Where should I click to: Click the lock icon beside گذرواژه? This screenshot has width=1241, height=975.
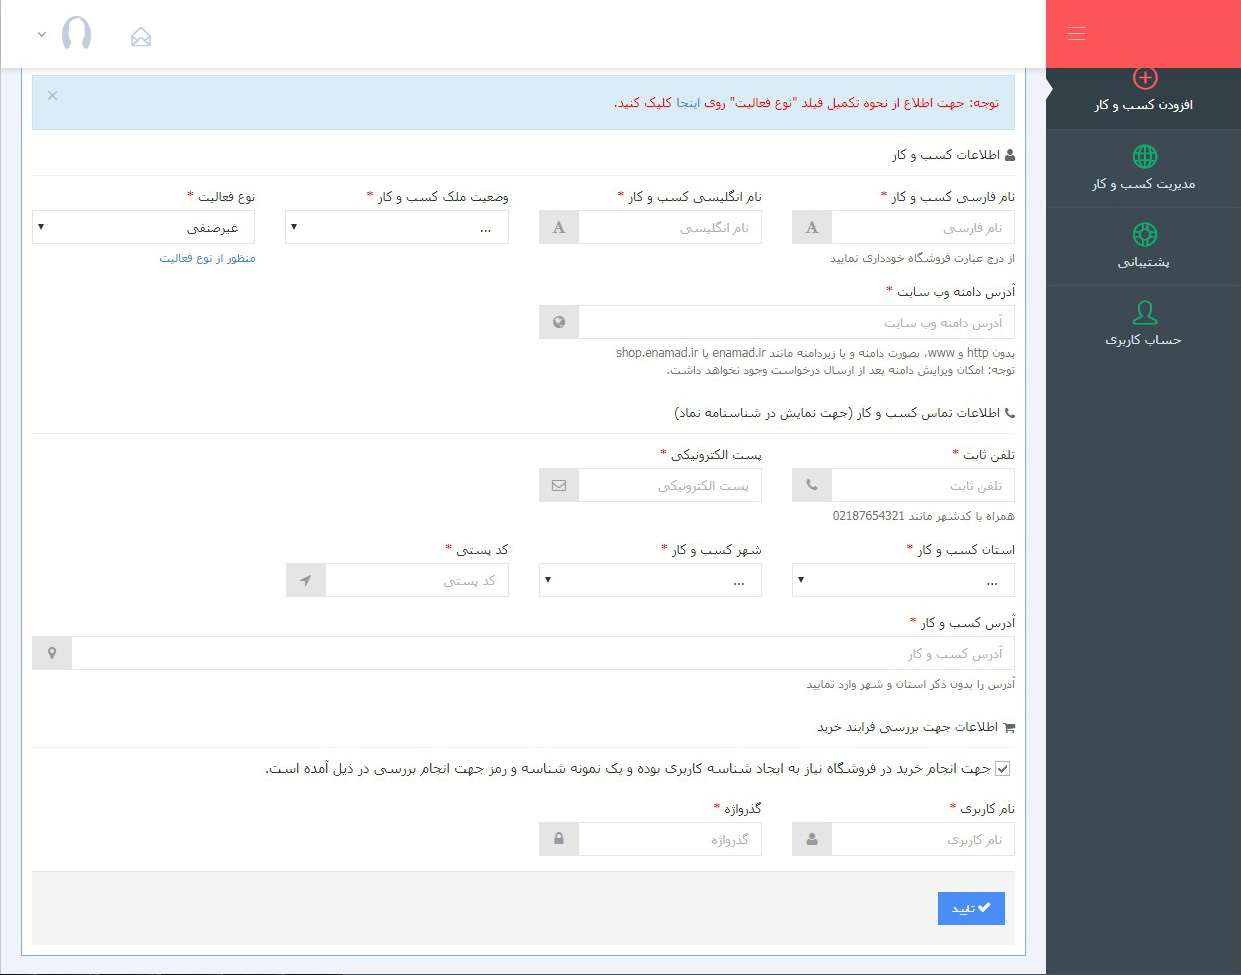559,839
